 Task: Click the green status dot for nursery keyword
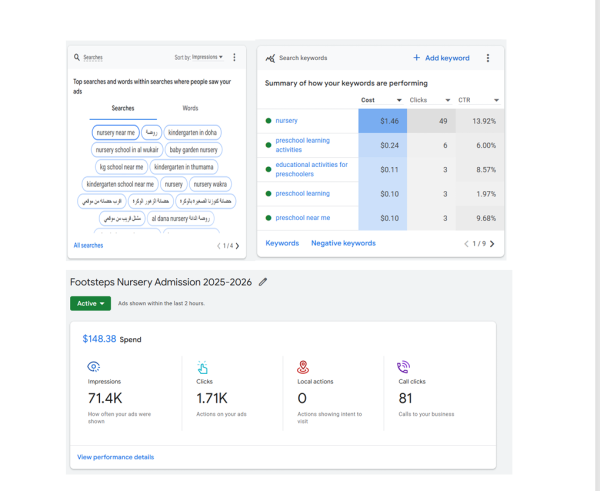[268, 121]
